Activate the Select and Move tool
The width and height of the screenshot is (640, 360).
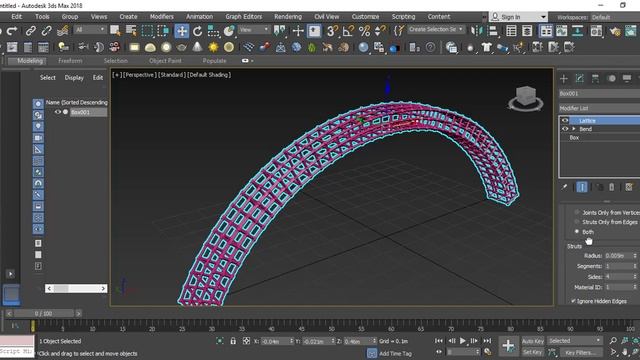[182, 31]
